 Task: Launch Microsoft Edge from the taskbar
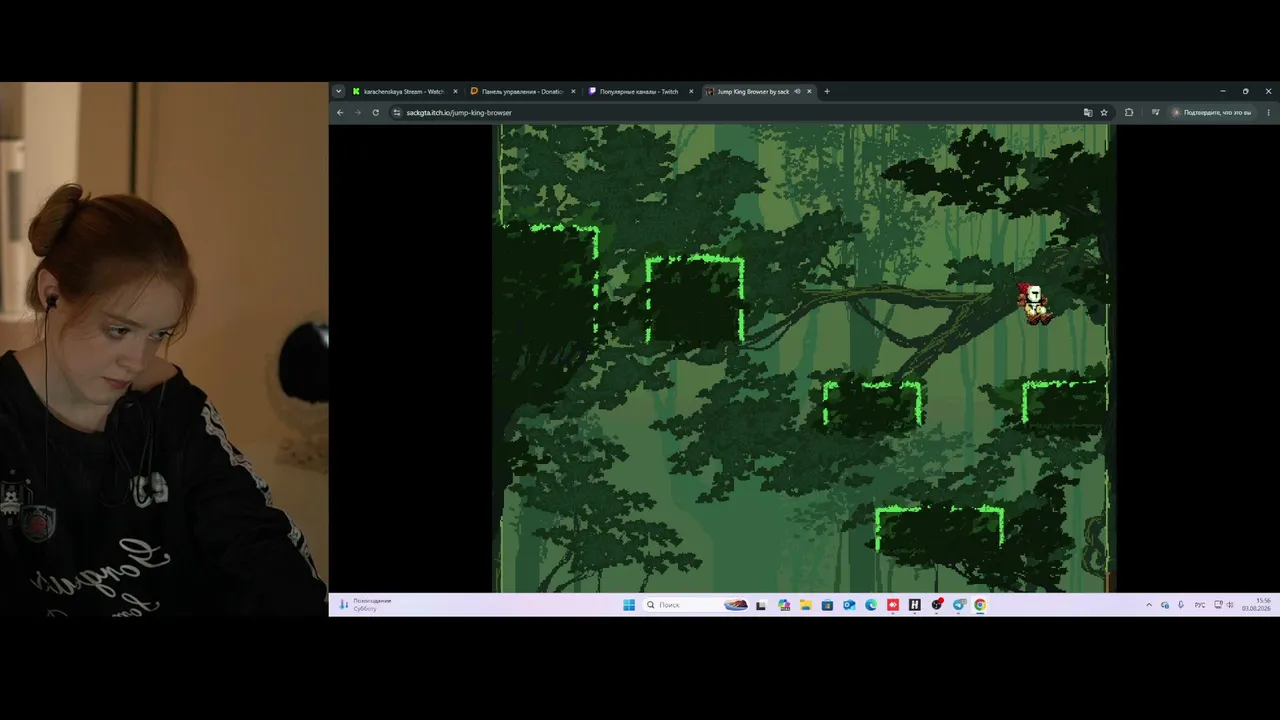871,605
